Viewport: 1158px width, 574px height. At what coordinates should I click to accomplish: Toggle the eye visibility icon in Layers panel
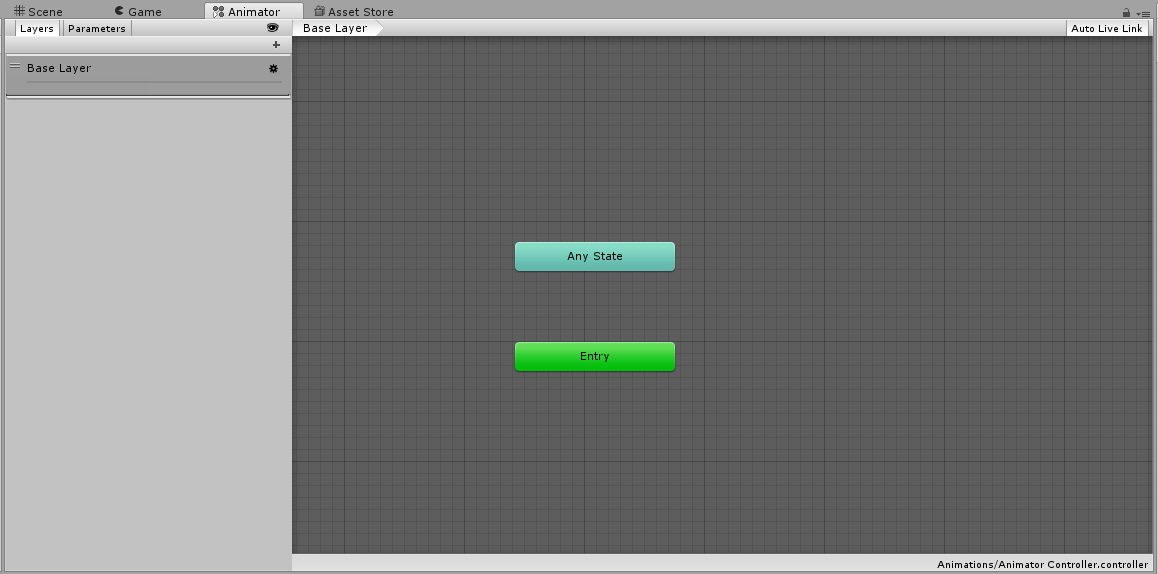click(x=272, y=28)
